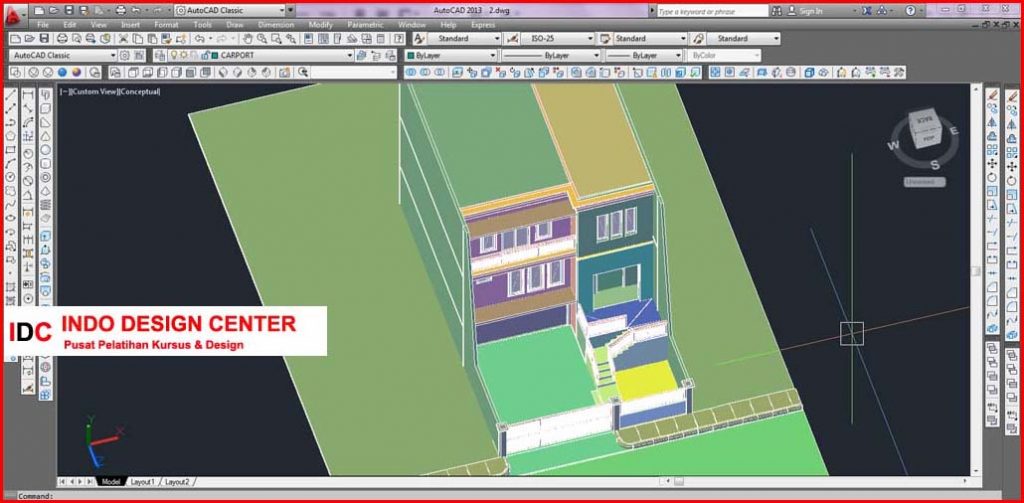Toggle layer on/off lightbulb for CARPORT
Image resolution: width=1024 pixels, height=503 pixels.
[174, 56]
